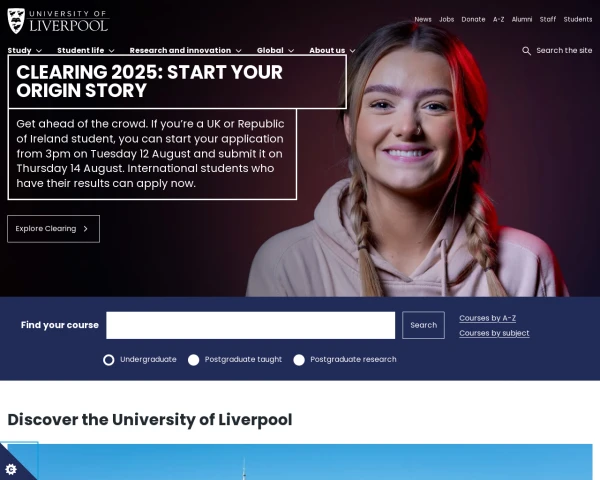Image resolution: width=600 pixels, height=480 pixels.
Task: Open the News link
Action: pyautogui.click(x=423, y=20)
